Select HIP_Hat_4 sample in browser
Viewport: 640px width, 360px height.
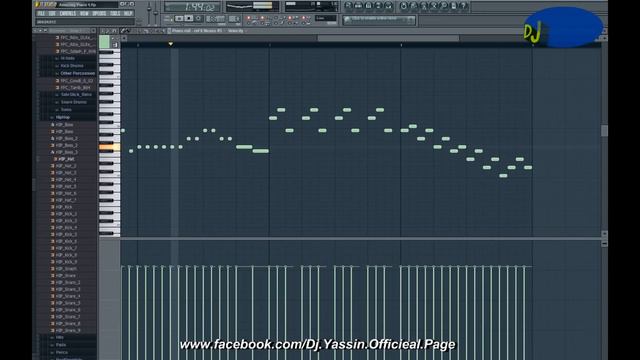click(66, 180)
